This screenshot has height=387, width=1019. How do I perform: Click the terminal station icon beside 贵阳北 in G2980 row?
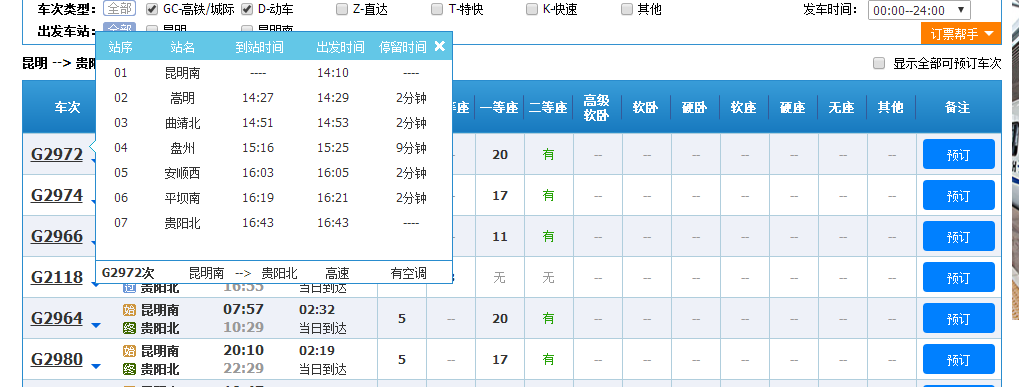(x=129, y=369)
